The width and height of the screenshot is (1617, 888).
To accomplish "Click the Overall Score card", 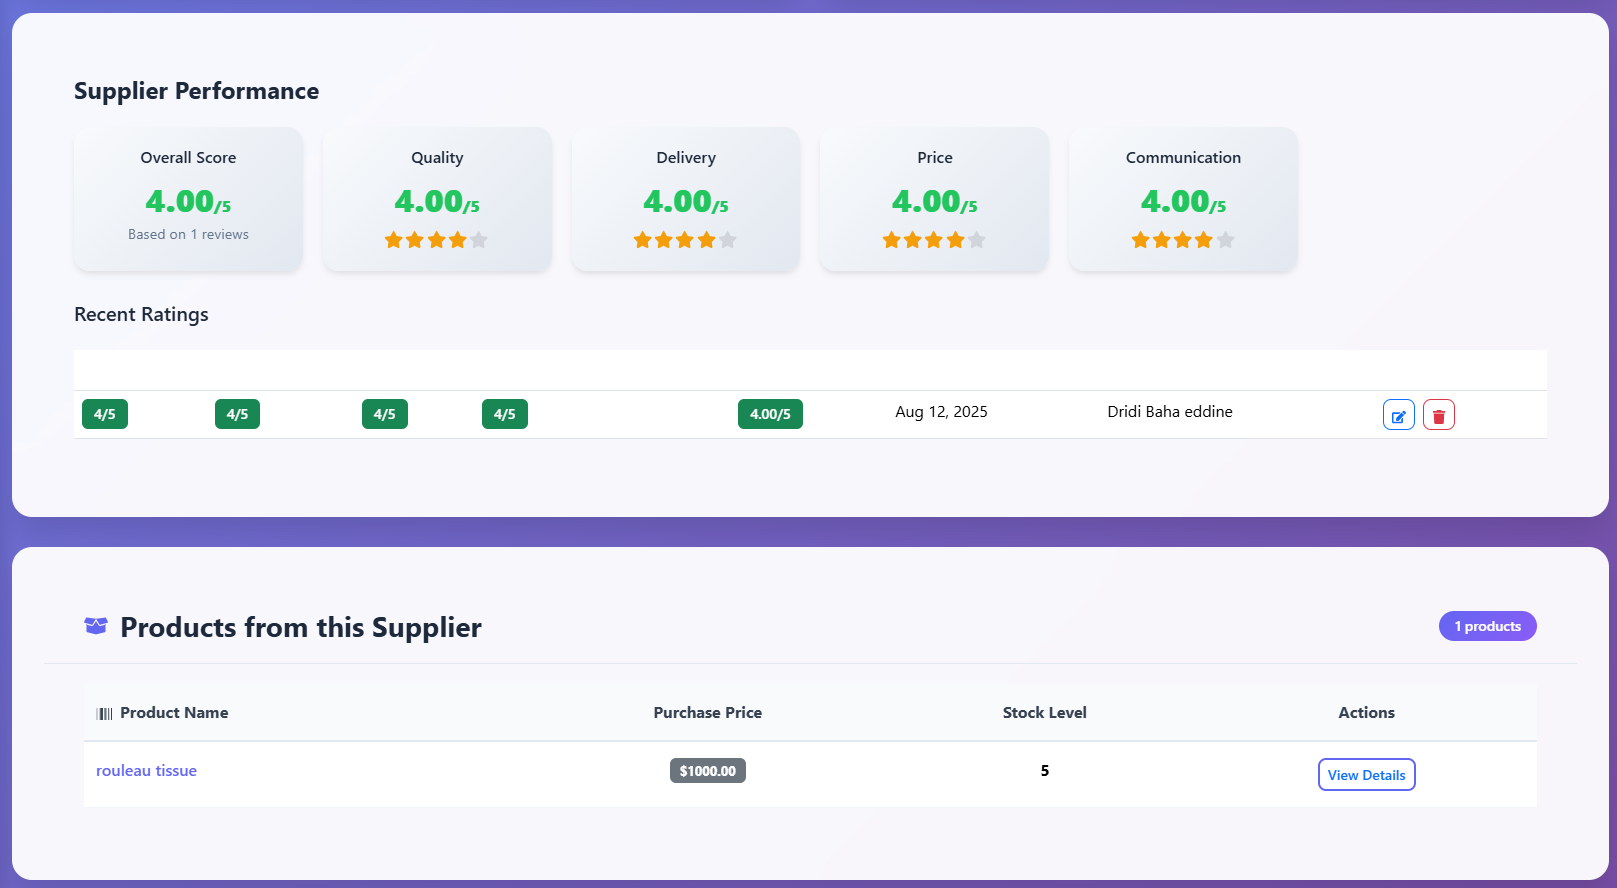I will (x=188, y=199).
